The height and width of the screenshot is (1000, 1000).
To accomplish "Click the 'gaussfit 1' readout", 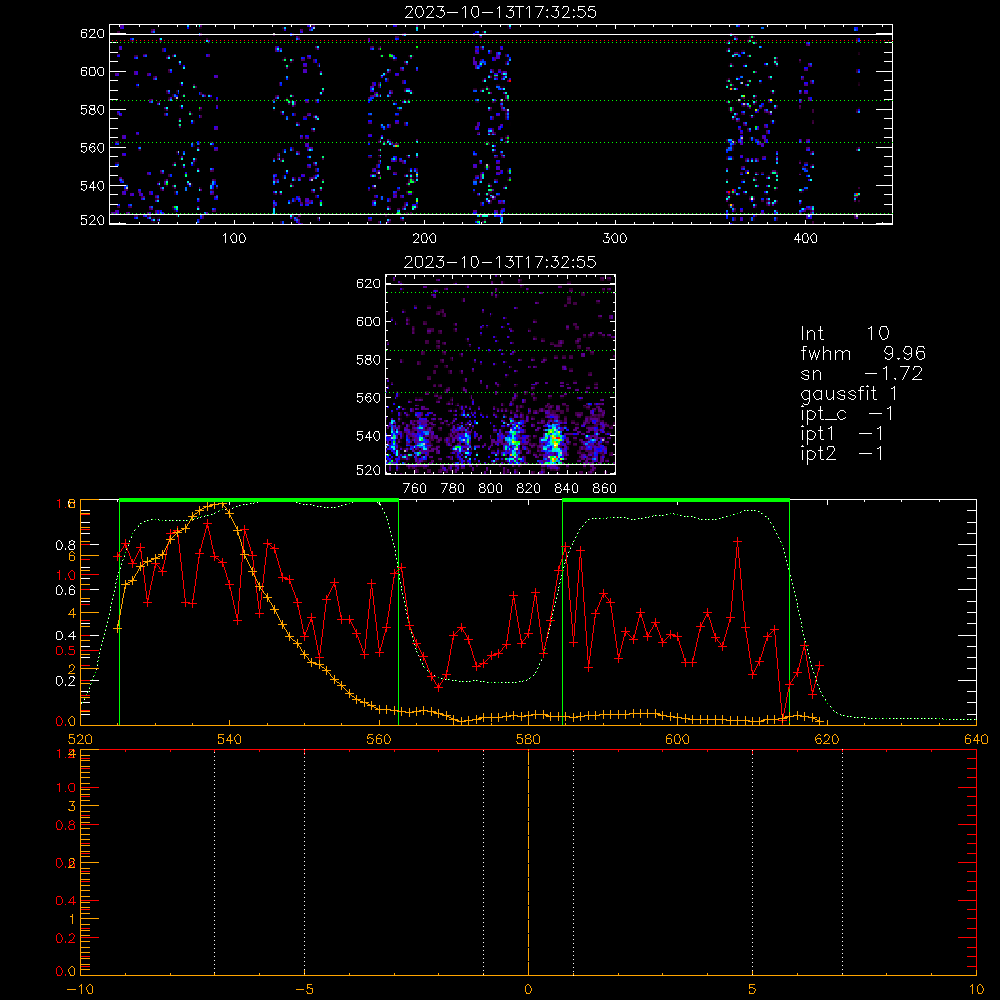I will coord(849,393).
